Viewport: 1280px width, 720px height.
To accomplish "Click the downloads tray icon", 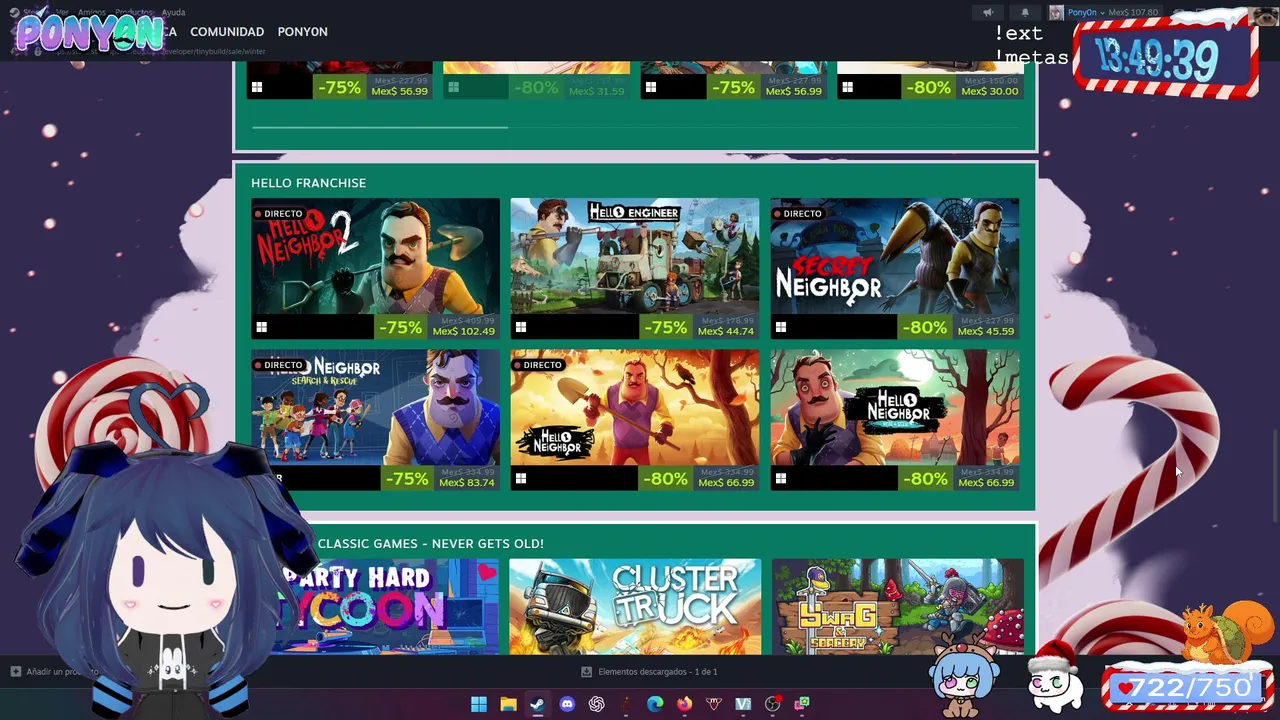I will click(587, 672).
